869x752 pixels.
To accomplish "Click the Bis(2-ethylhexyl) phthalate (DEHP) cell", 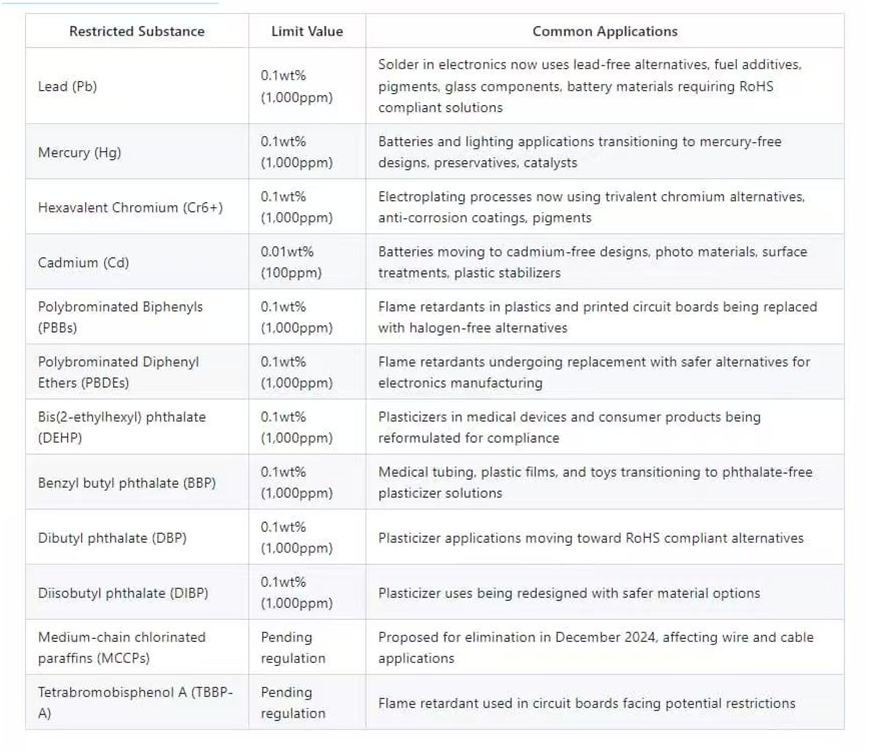I will pos(121,427).
